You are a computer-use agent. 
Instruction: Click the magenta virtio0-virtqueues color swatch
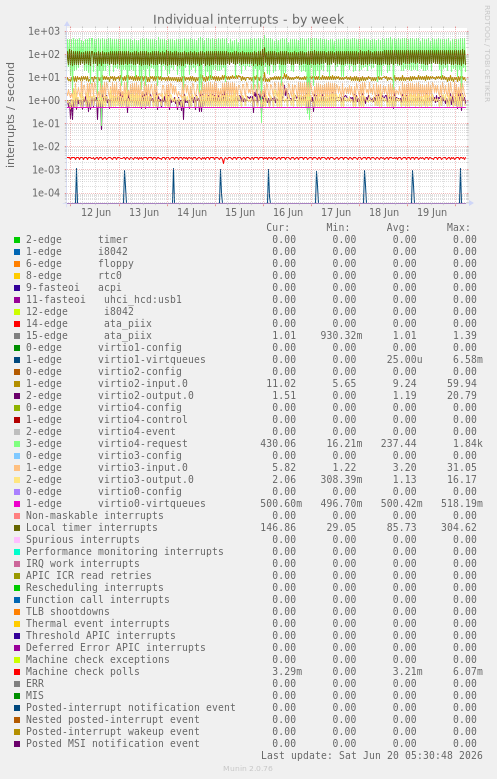tap(17, 504)
